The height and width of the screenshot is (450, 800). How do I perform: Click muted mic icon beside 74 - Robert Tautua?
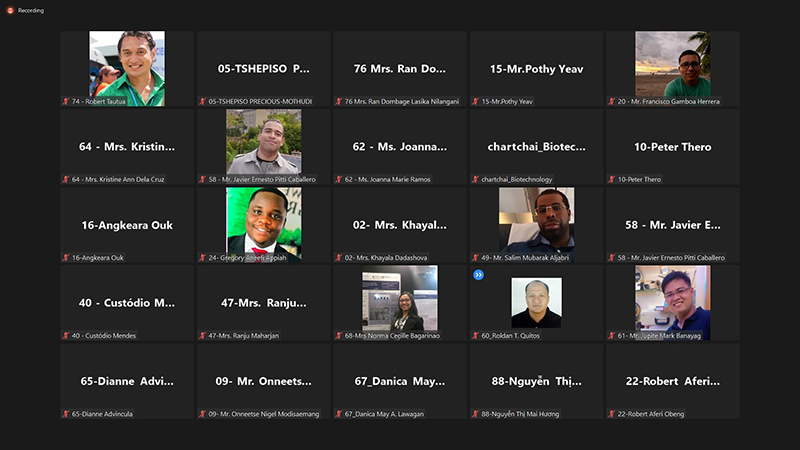tap(66, 101)
